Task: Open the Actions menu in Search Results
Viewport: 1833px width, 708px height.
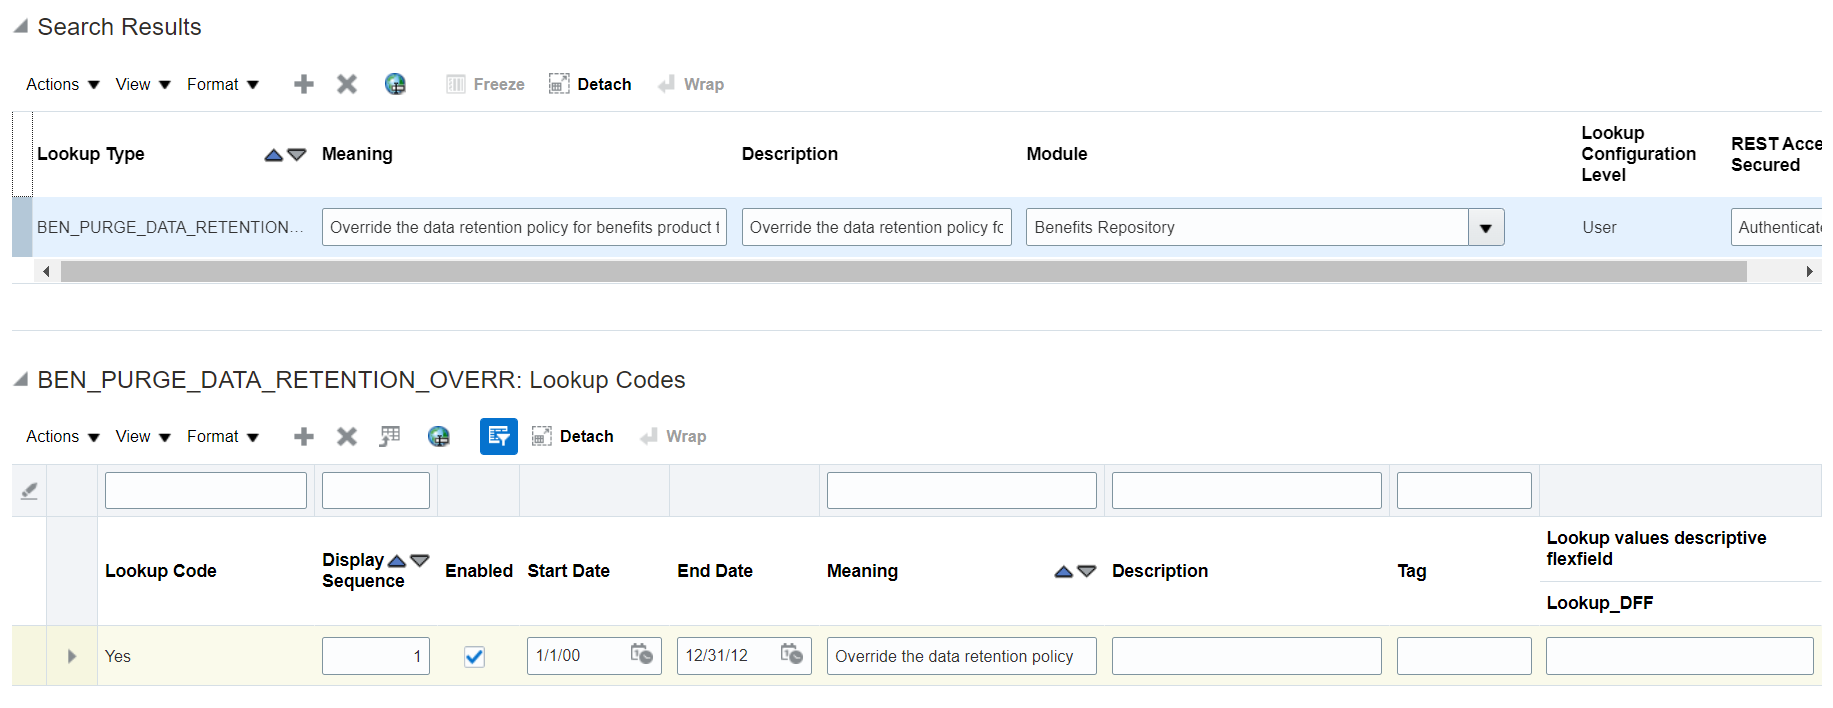Action: tap(62, 85)
